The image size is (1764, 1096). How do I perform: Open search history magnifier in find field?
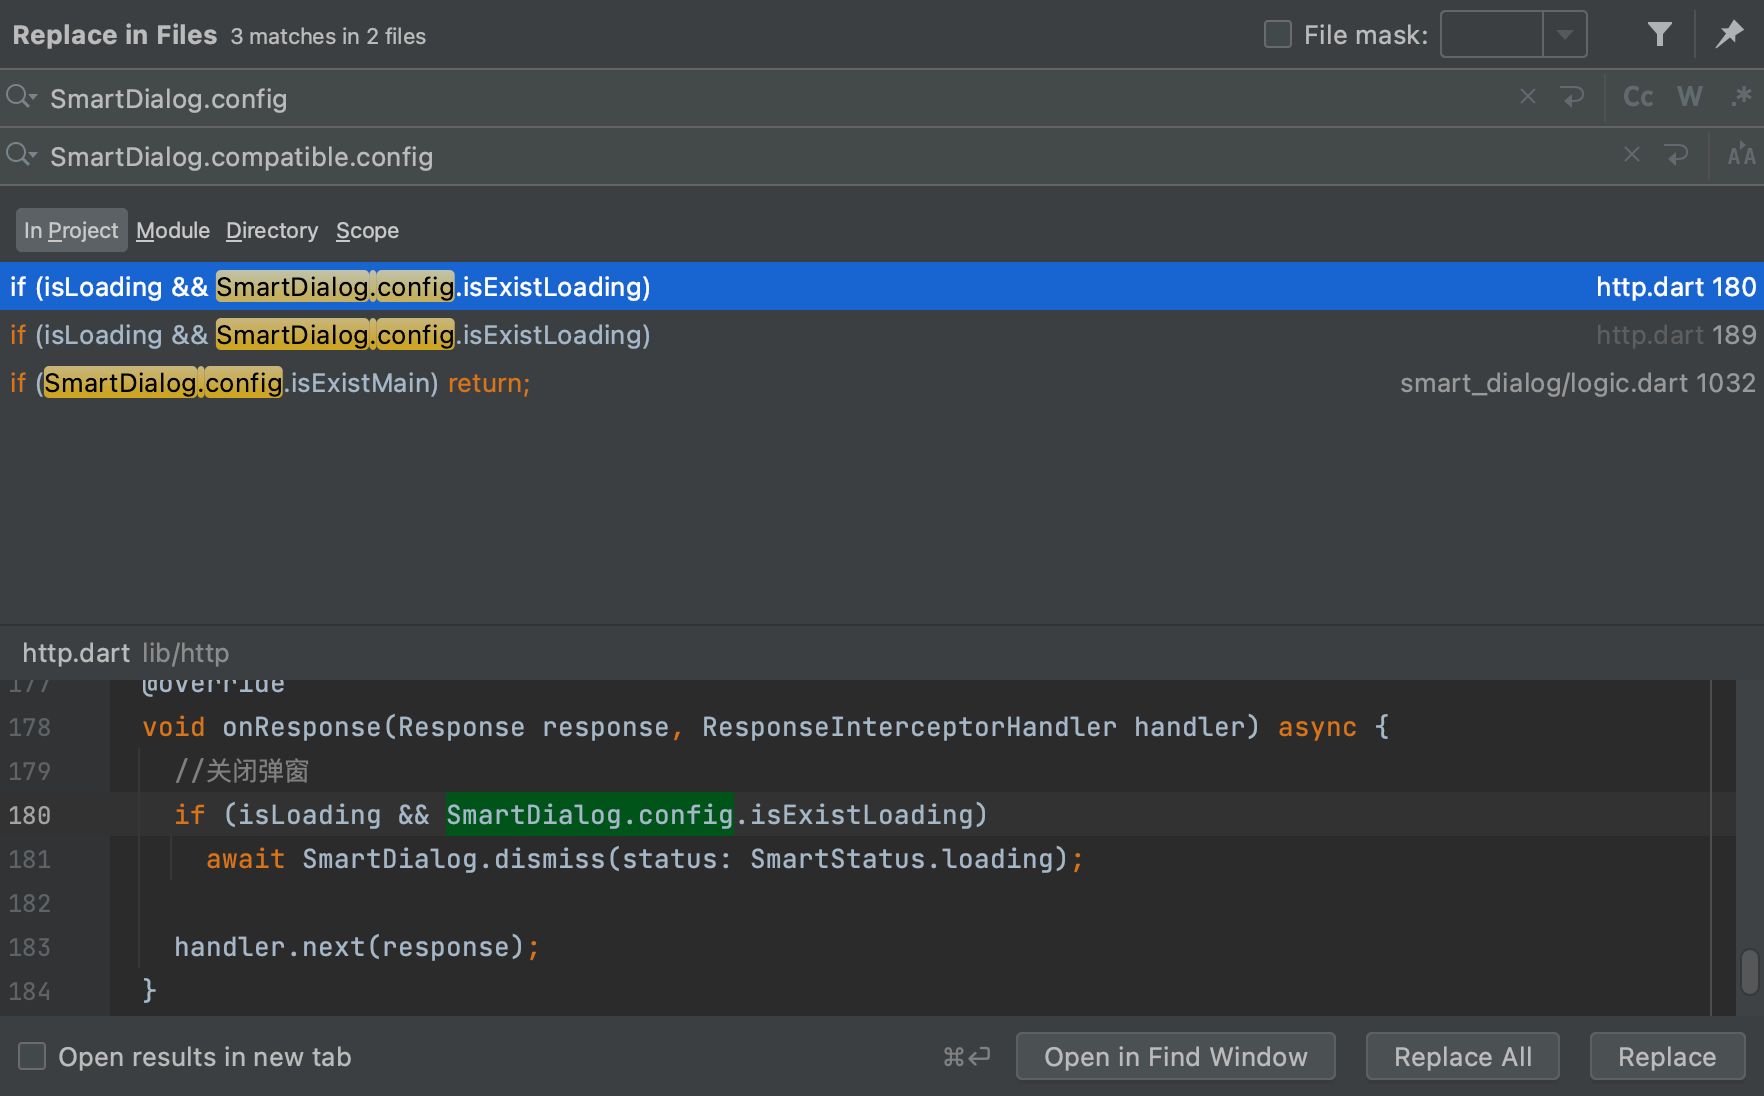21,97
